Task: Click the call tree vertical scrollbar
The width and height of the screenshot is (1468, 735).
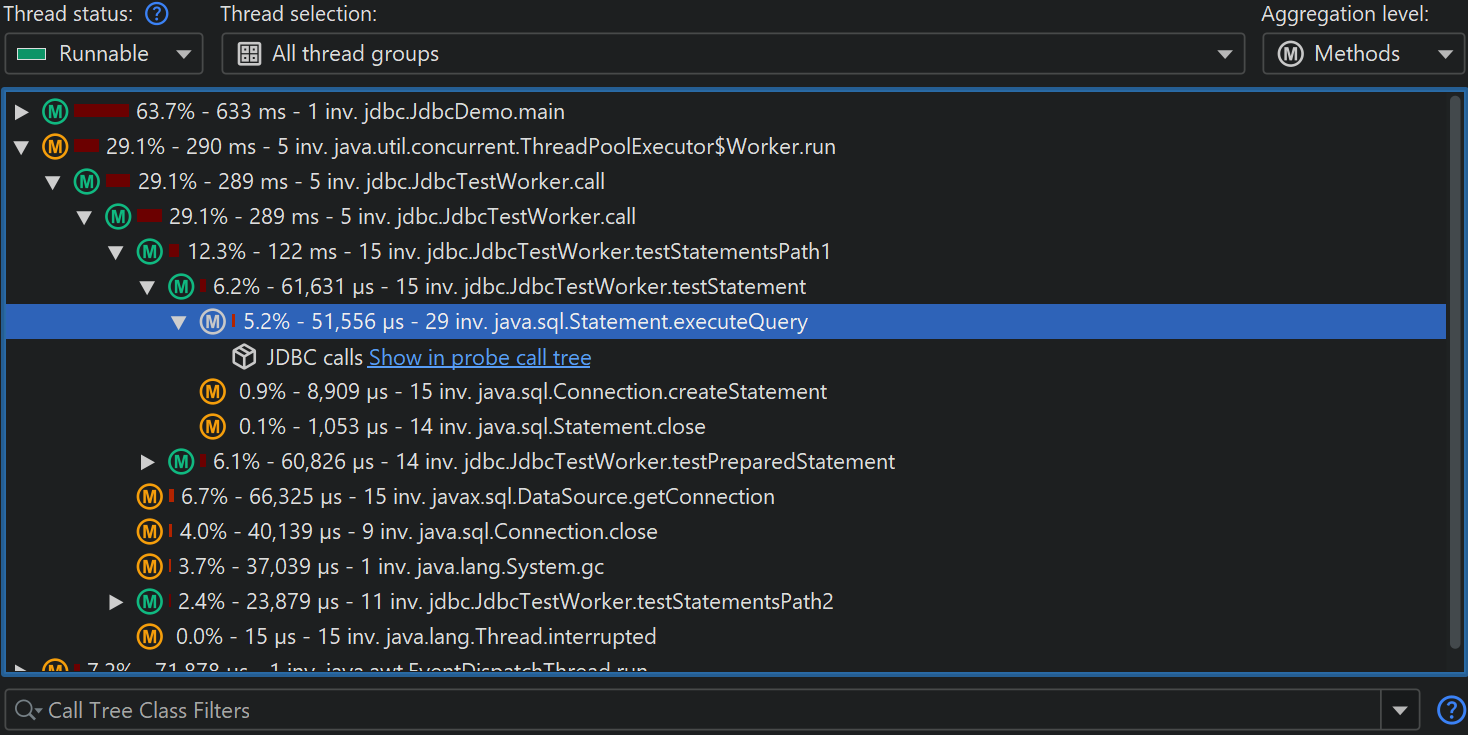Action: click(1455, 370)
